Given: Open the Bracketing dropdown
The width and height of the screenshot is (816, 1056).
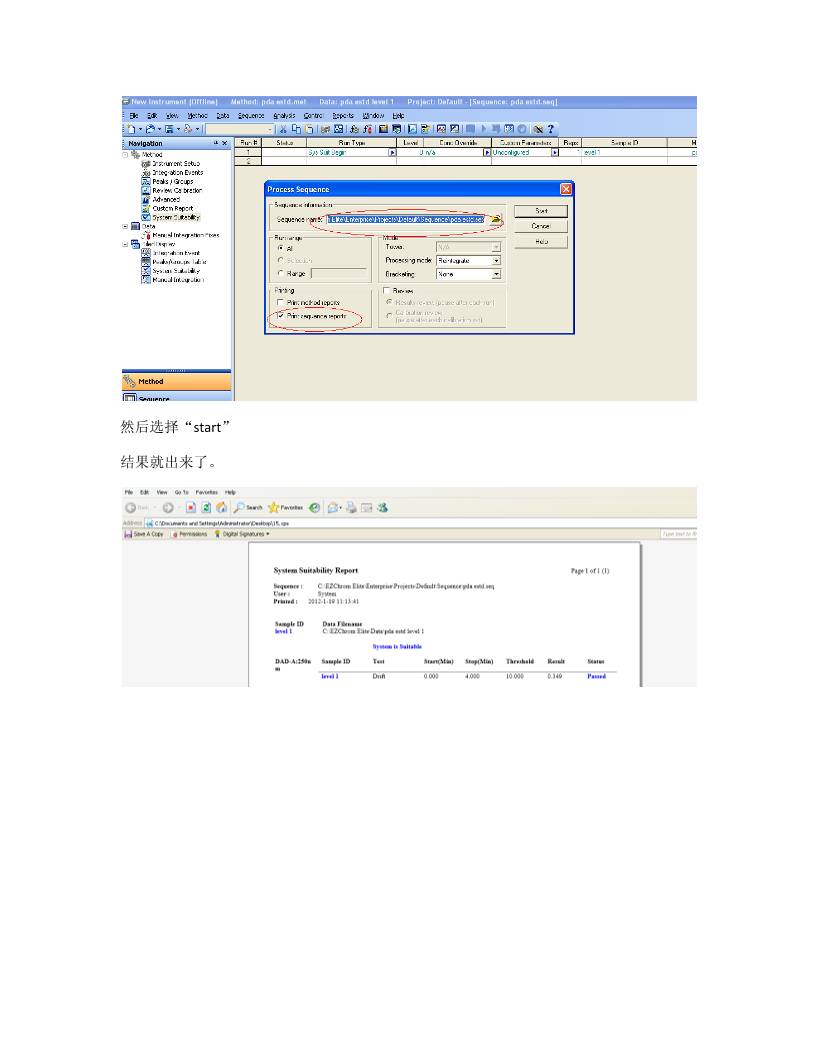Looking at the screenshot, I should [496, 274].
